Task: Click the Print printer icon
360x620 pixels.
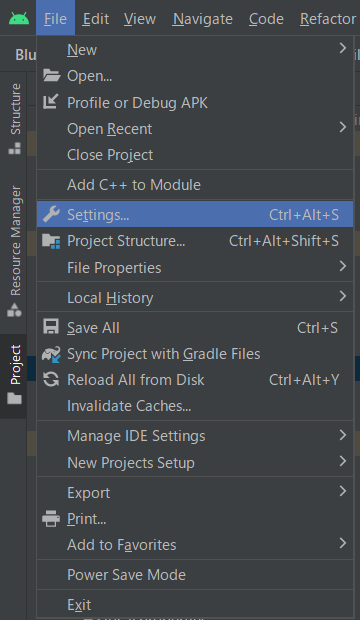Action: [51, 518]
